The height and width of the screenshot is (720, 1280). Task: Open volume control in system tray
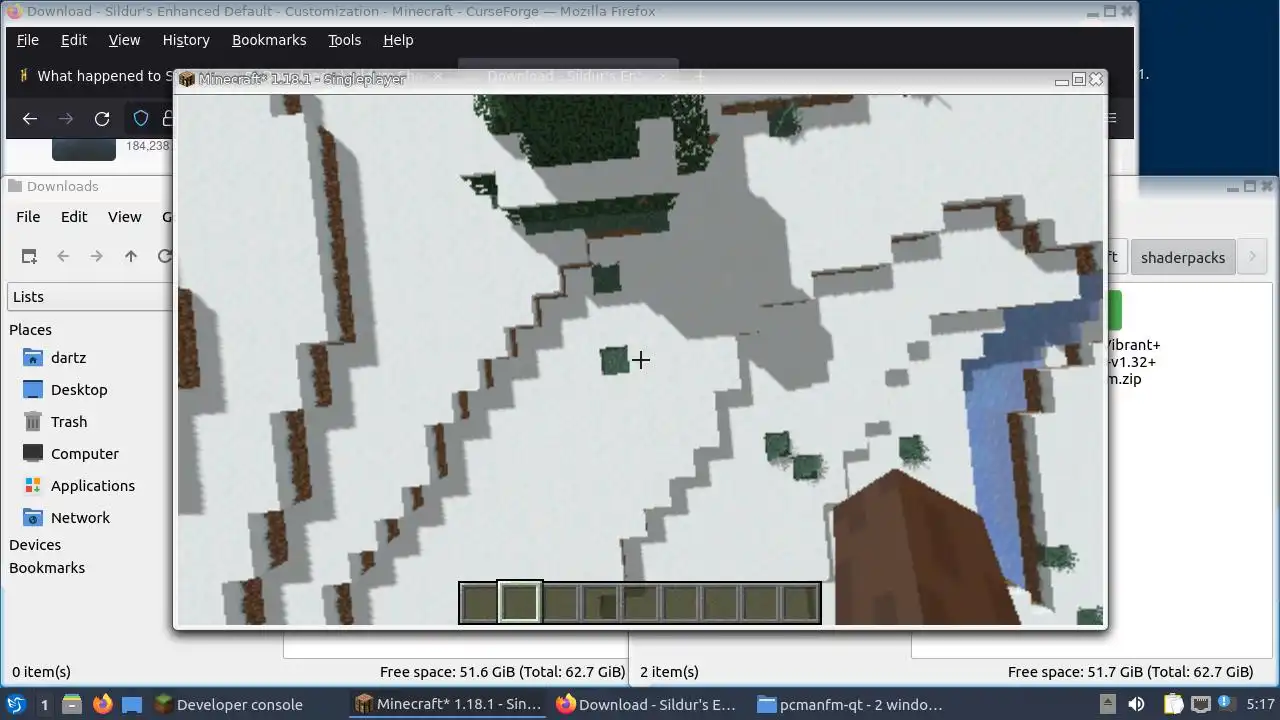(1136, 704)
